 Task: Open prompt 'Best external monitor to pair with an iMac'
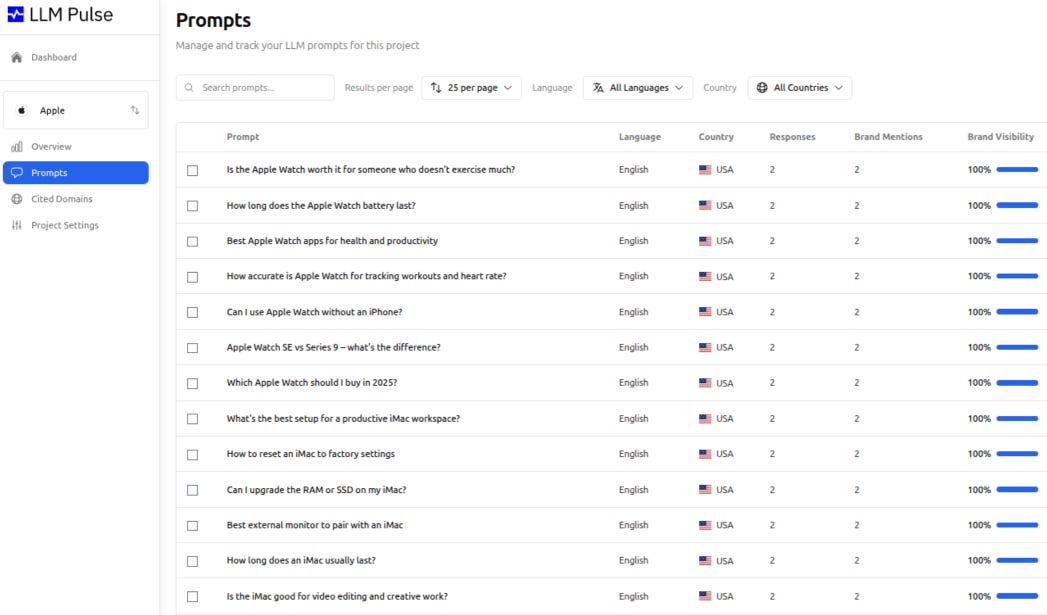click(x=315, y=526)
